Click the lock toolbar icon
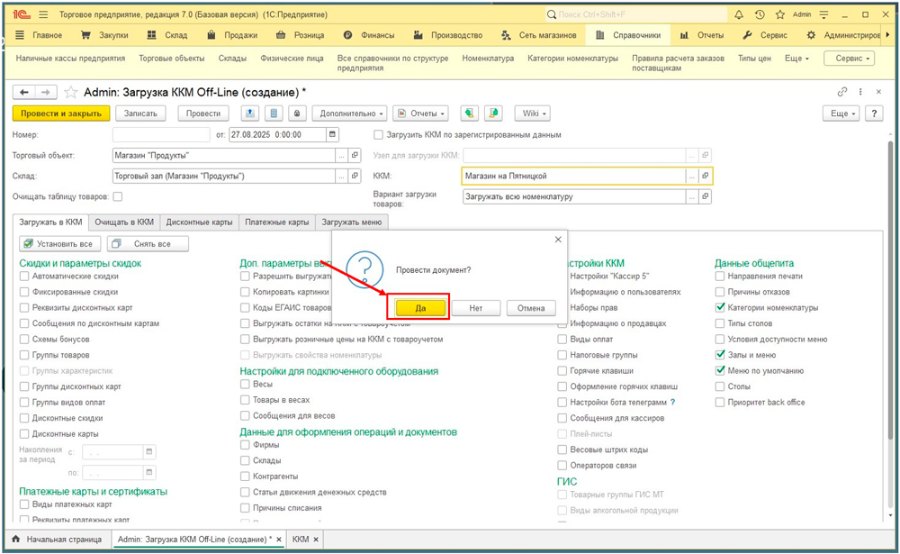Screen dimensions: 900x554 click(x=297, y=114)
